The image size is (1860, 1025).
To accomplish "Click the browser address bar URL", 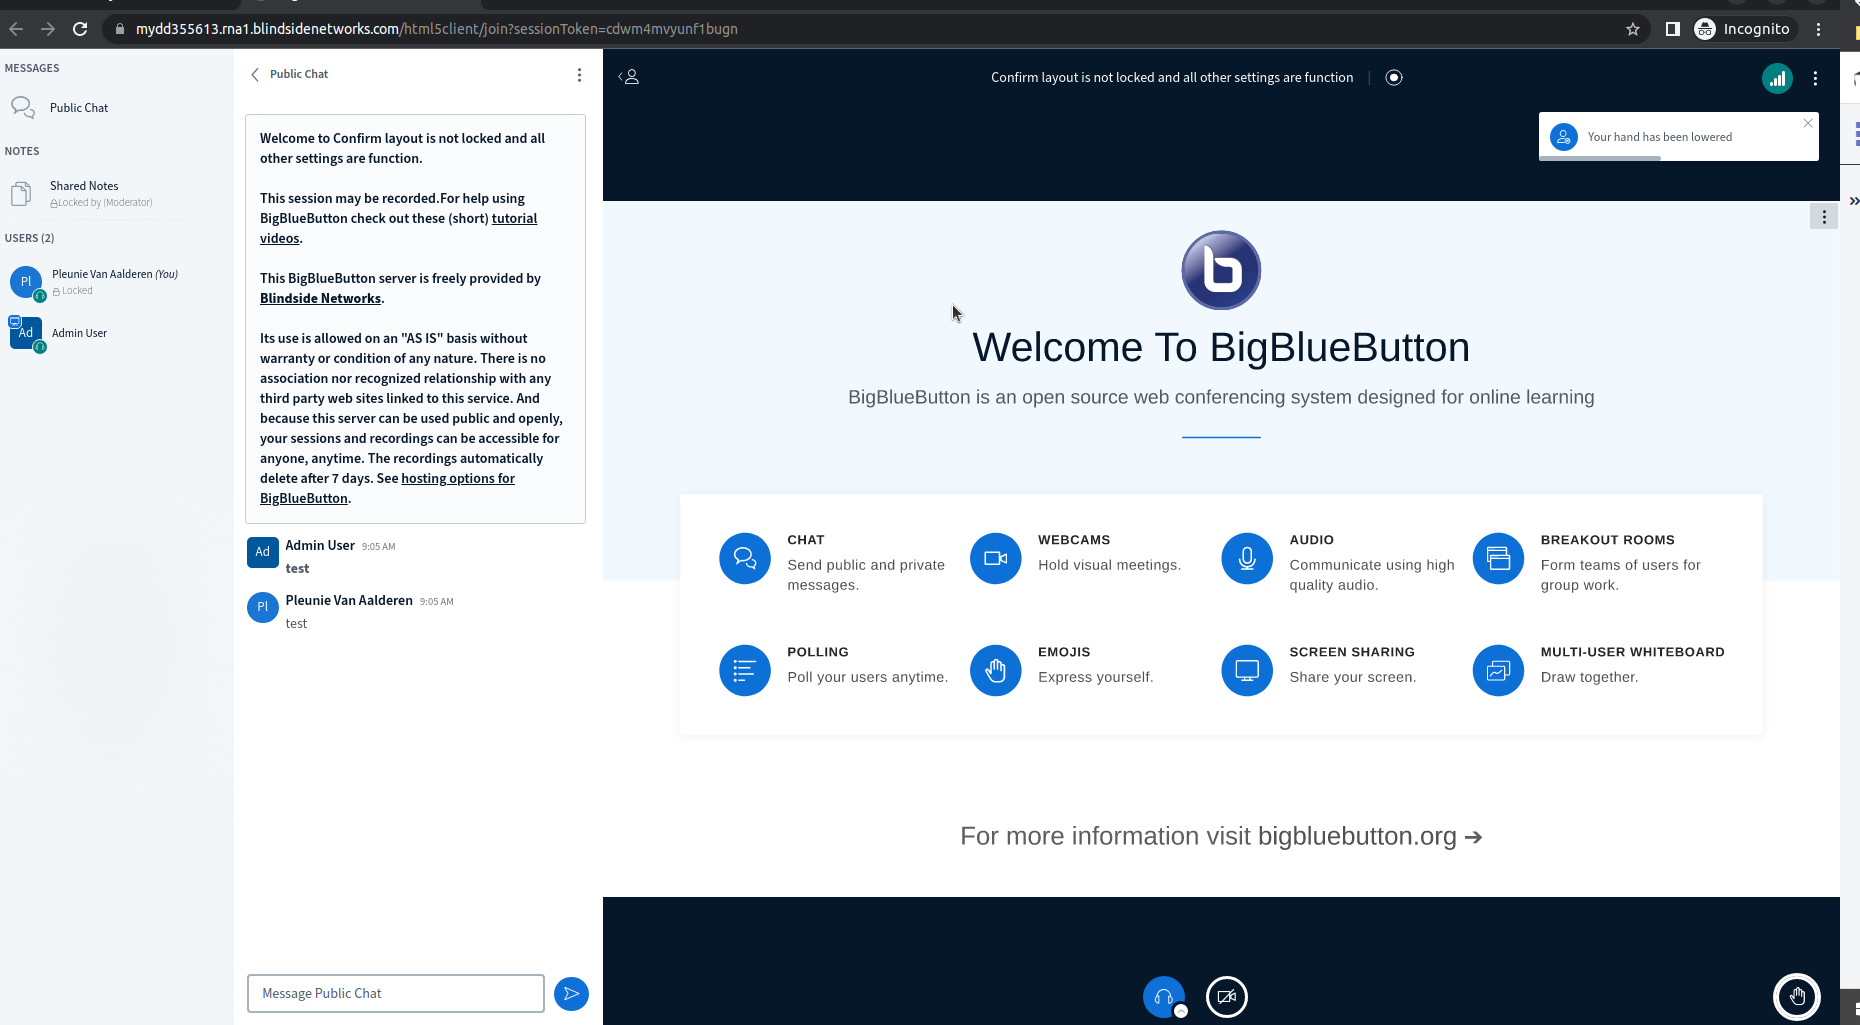I will coord(437,29).
